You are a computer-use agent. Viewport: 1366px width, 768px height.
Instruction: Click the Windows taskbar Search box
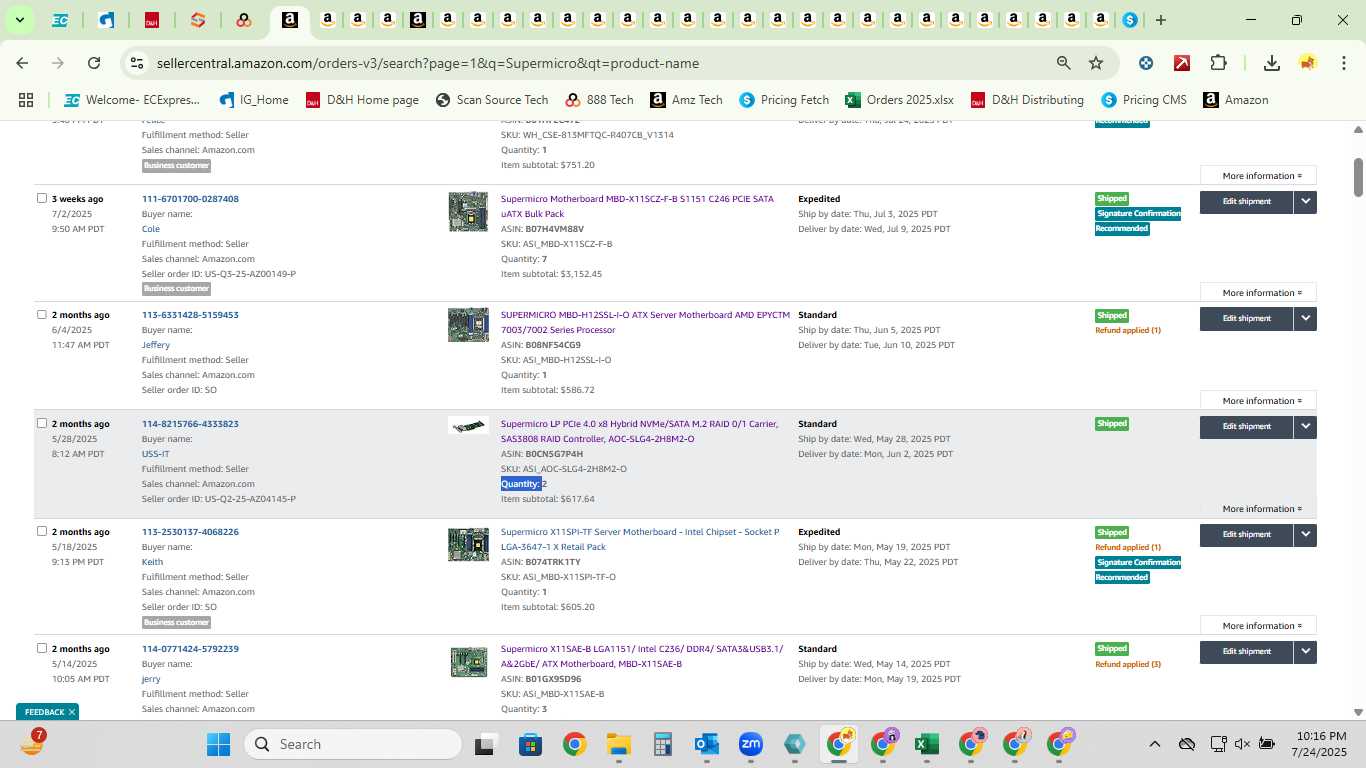pyautogui.click(x=354, y=744)
